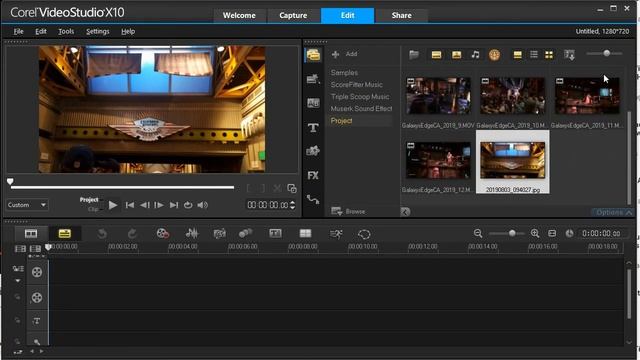Zoom out the timeline

click(478, 233)
